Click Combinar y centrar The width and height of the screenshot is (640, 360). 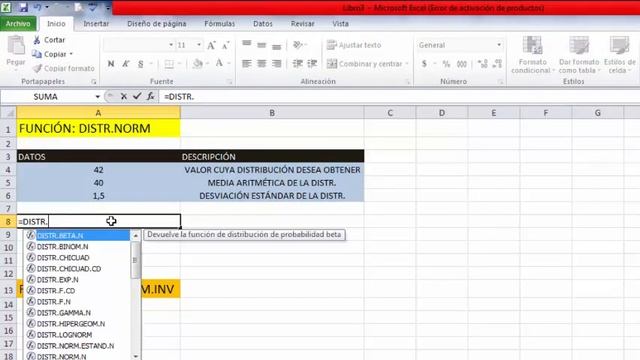[x=364, y=64]
